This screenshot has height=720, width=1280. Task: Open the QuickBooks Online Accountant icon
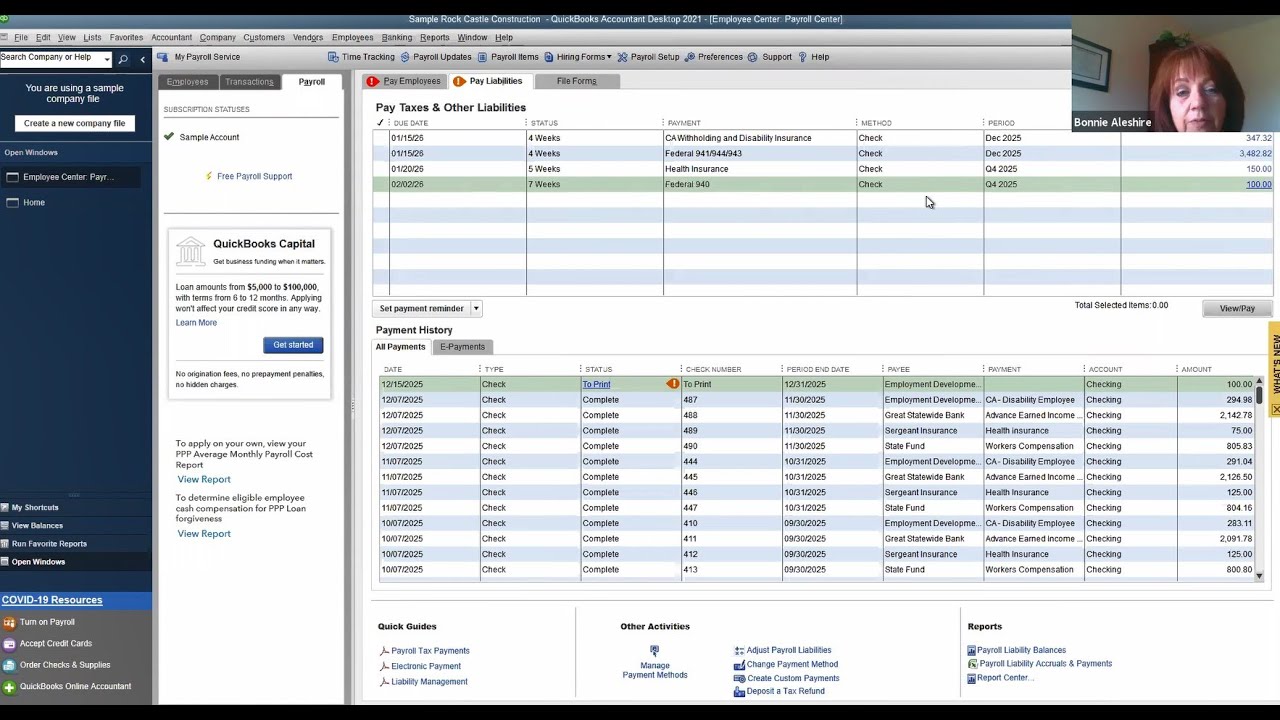pos(9,687)
